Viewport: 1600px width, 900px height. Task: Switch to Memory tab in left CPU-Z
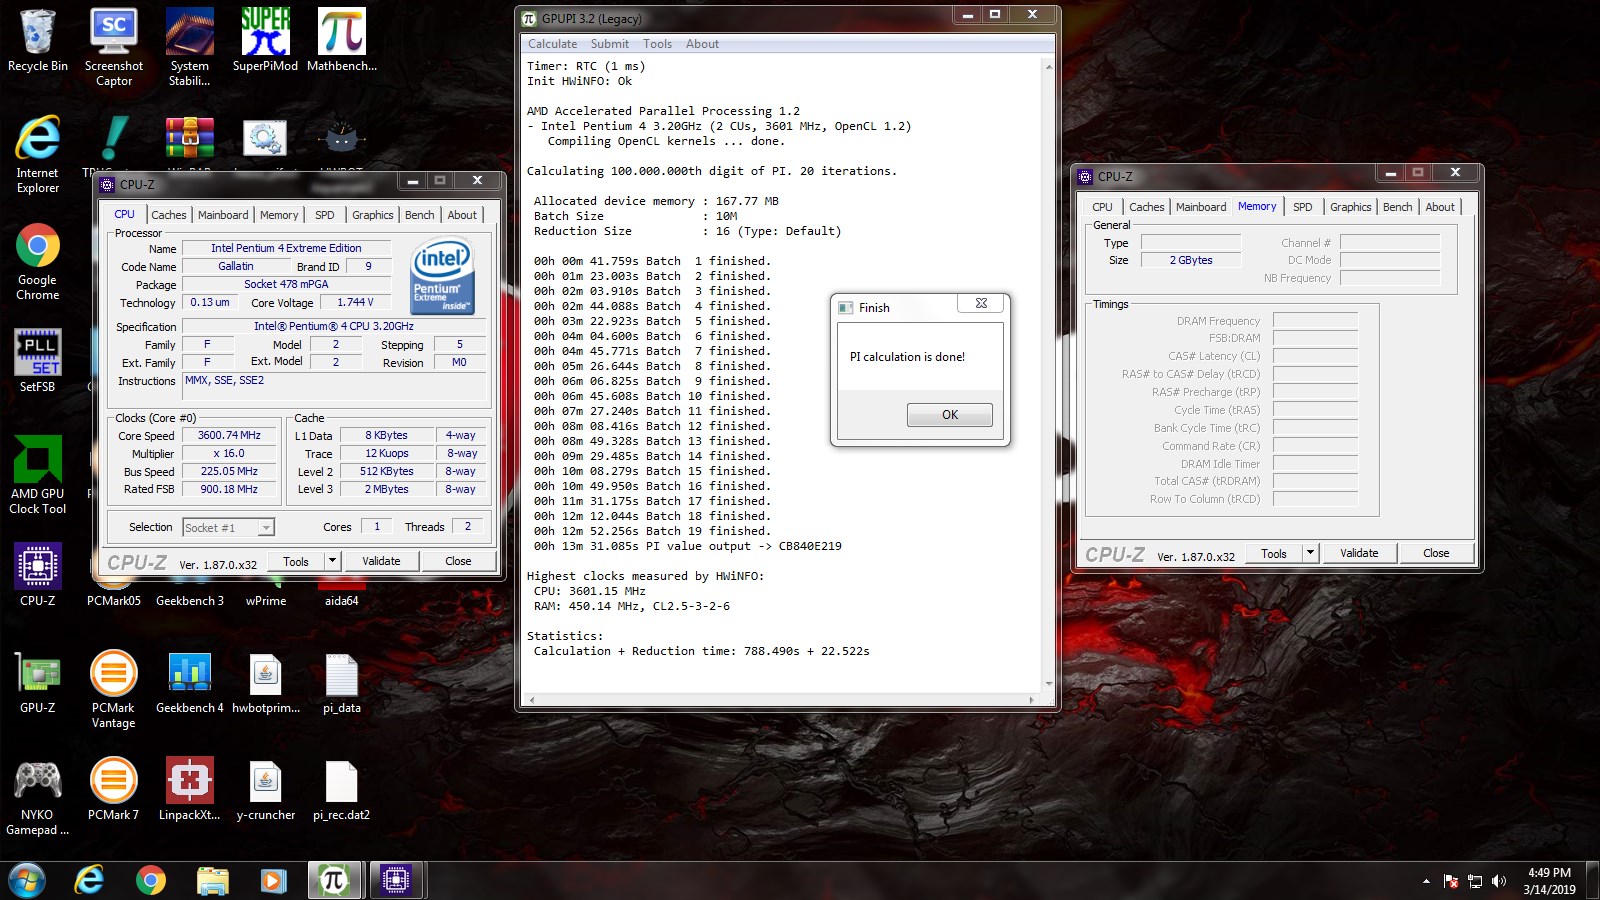[x=279, y=215]
